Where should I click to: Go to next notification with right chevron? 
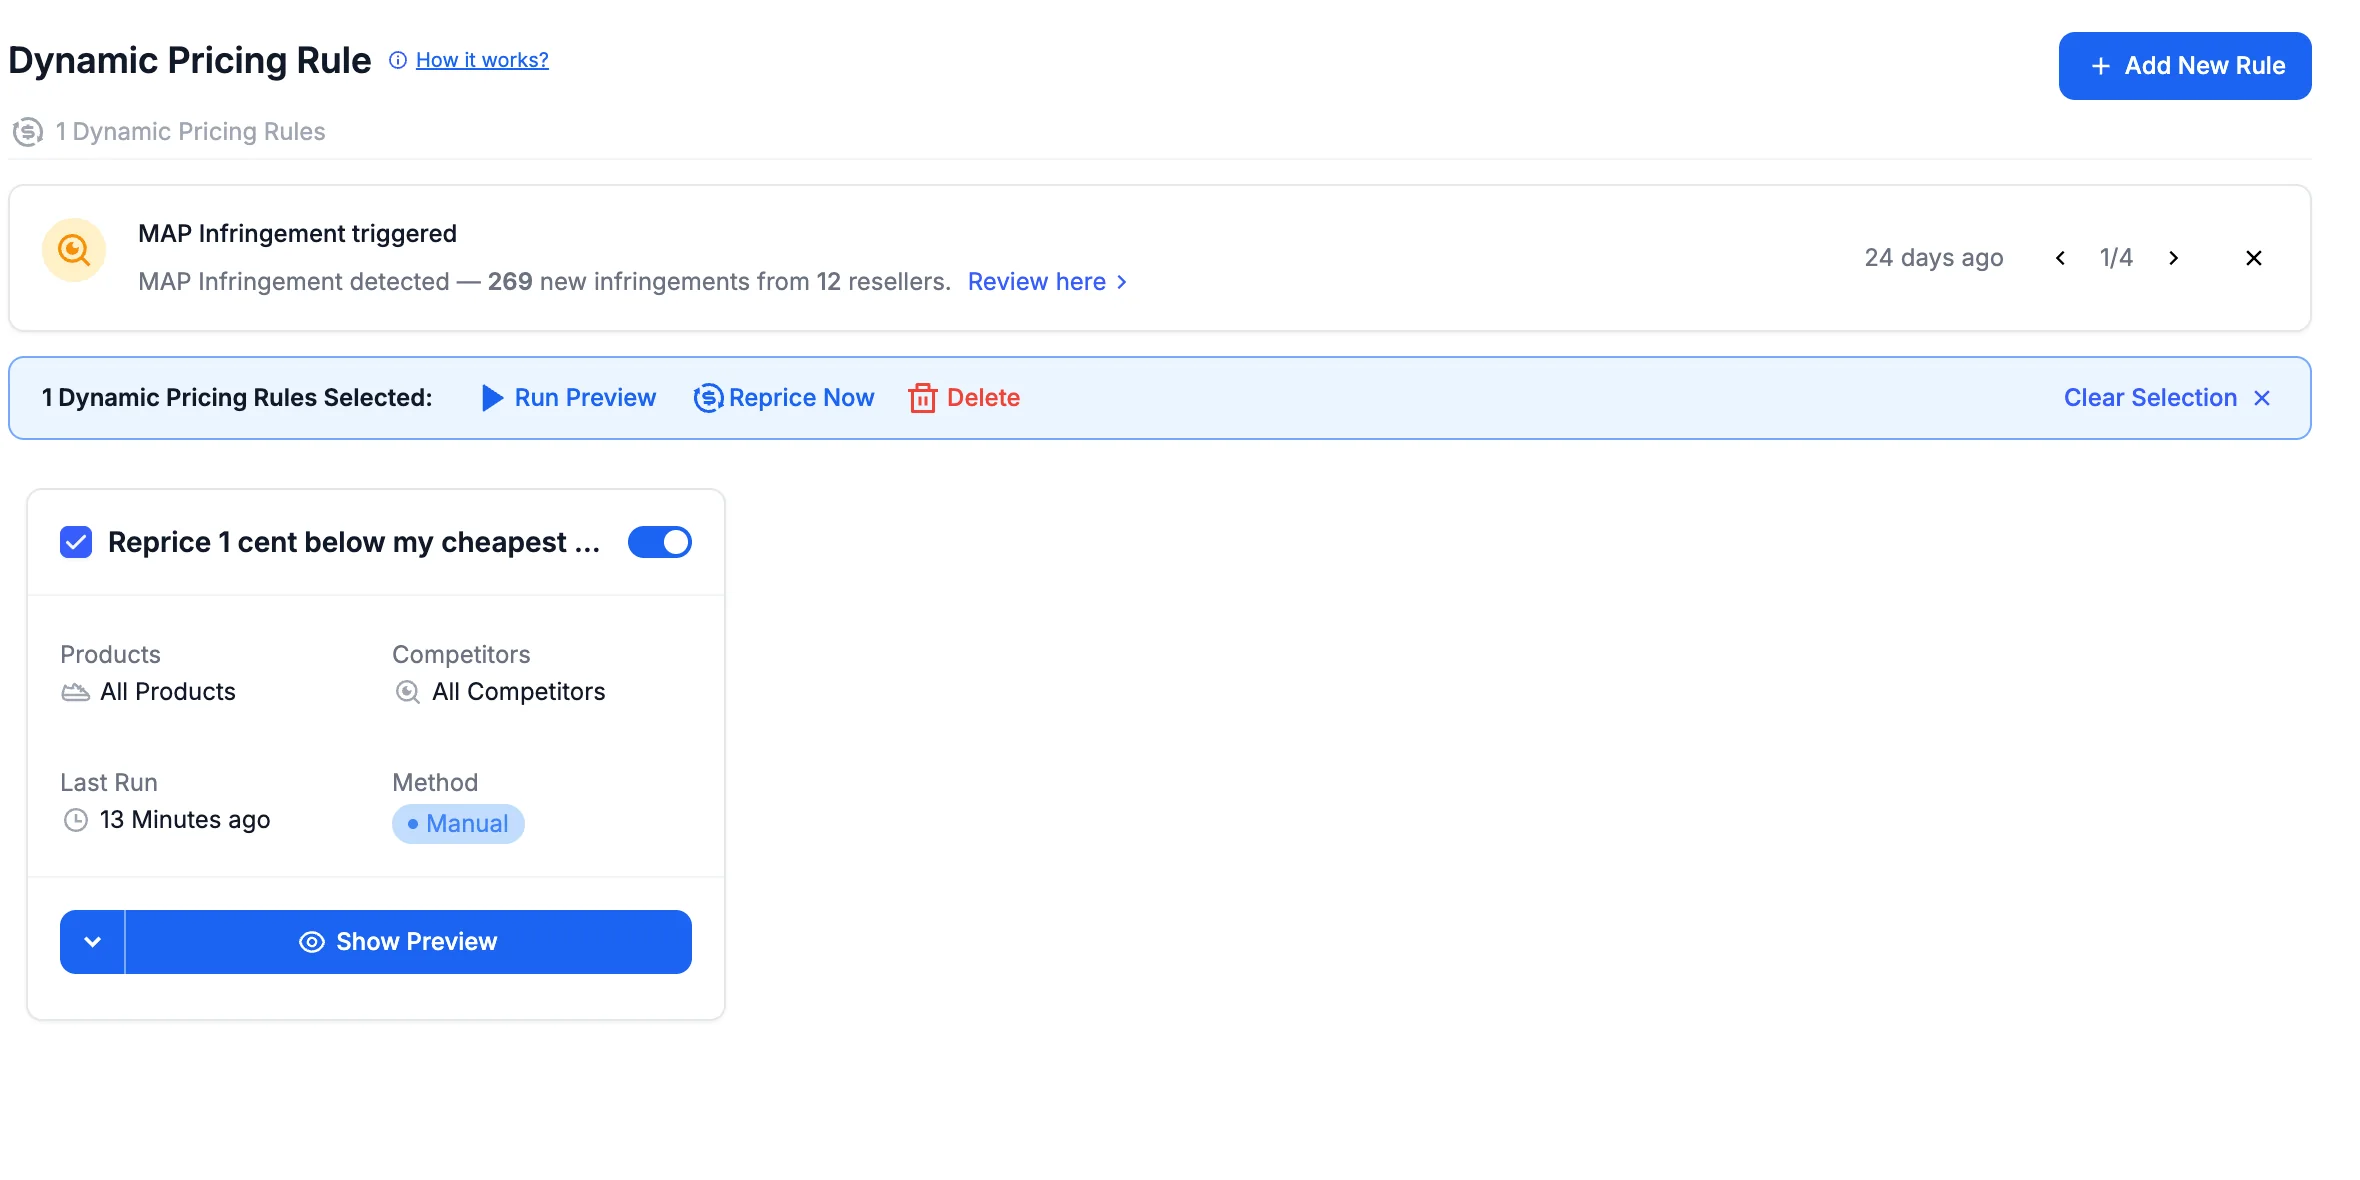(x=2173, y=258)
